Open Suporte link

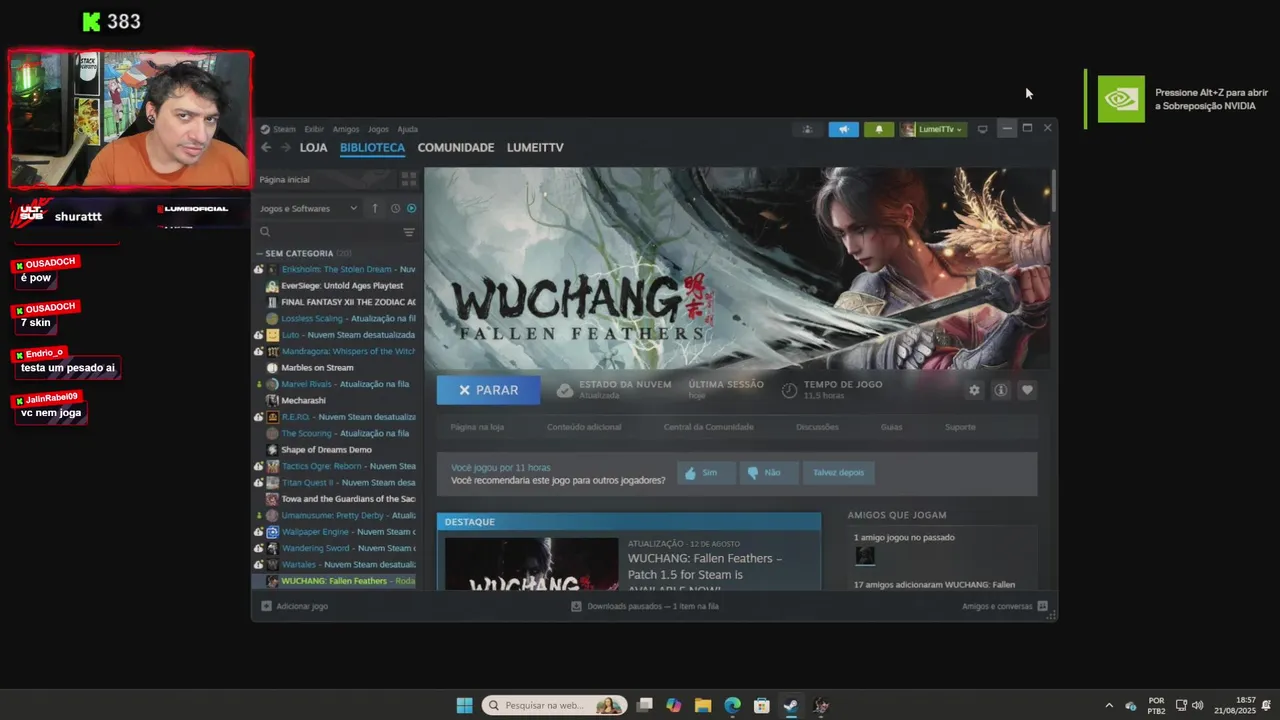point(960,427)
